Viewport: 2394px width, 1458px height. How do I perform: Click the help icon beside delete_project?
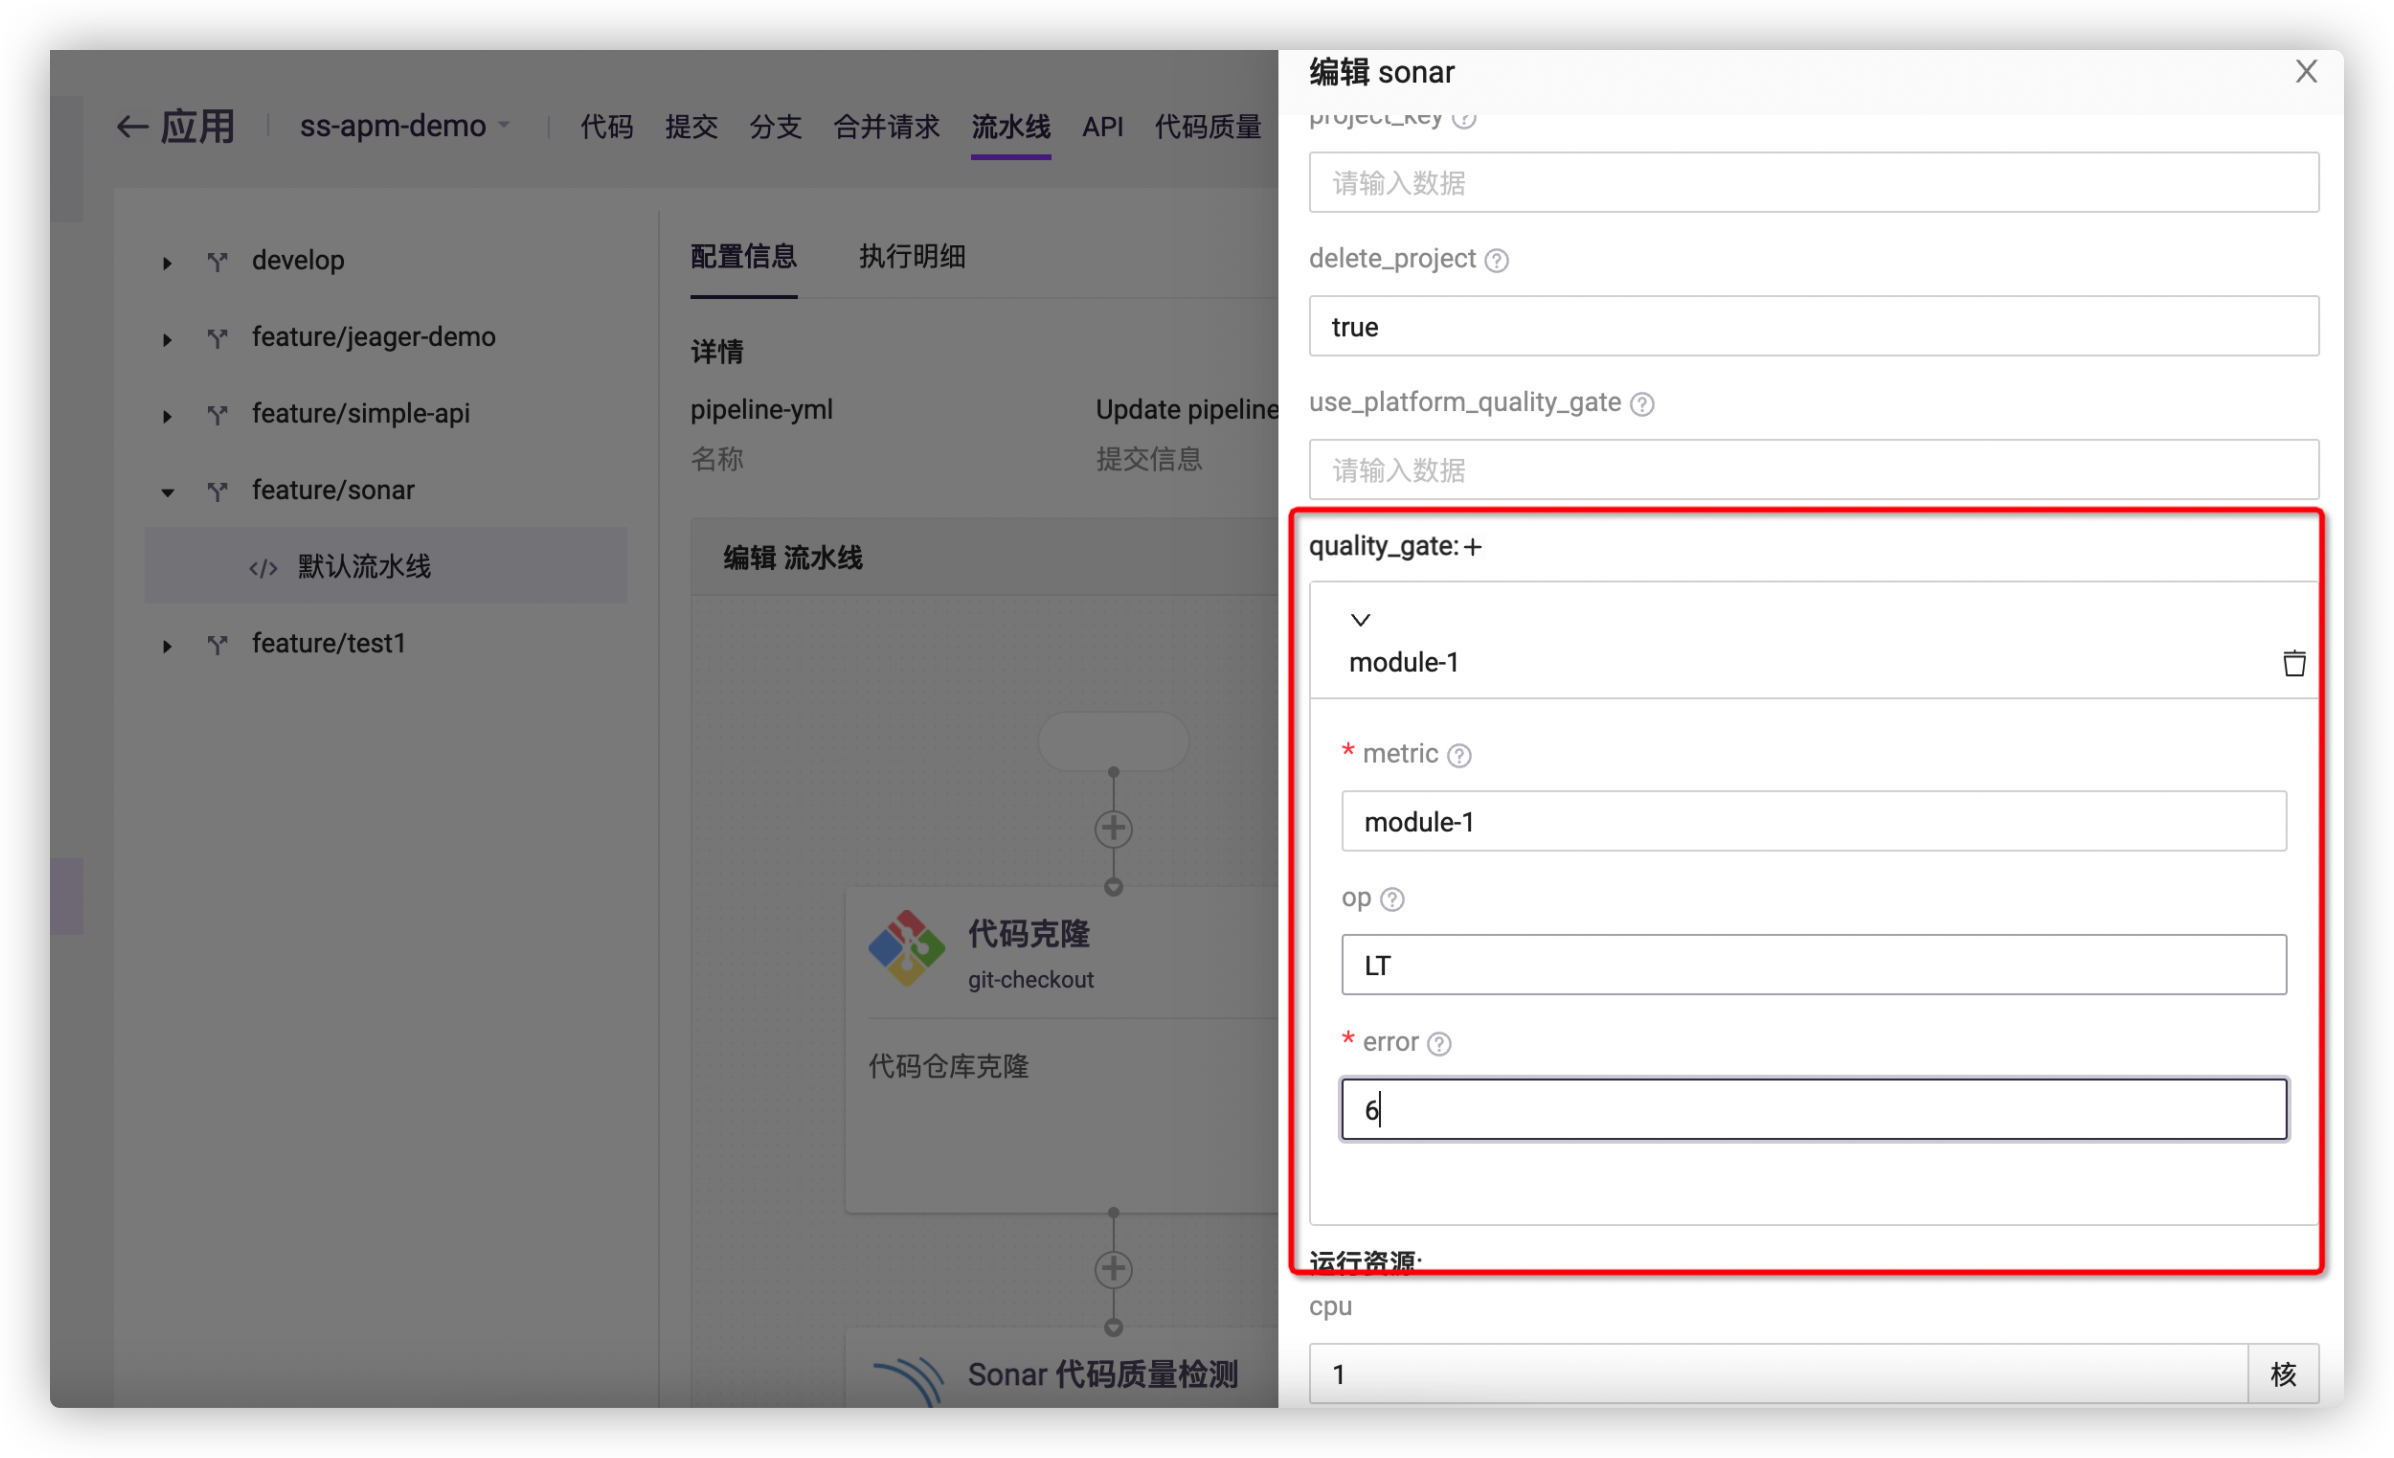click(x=1496, y=260)
